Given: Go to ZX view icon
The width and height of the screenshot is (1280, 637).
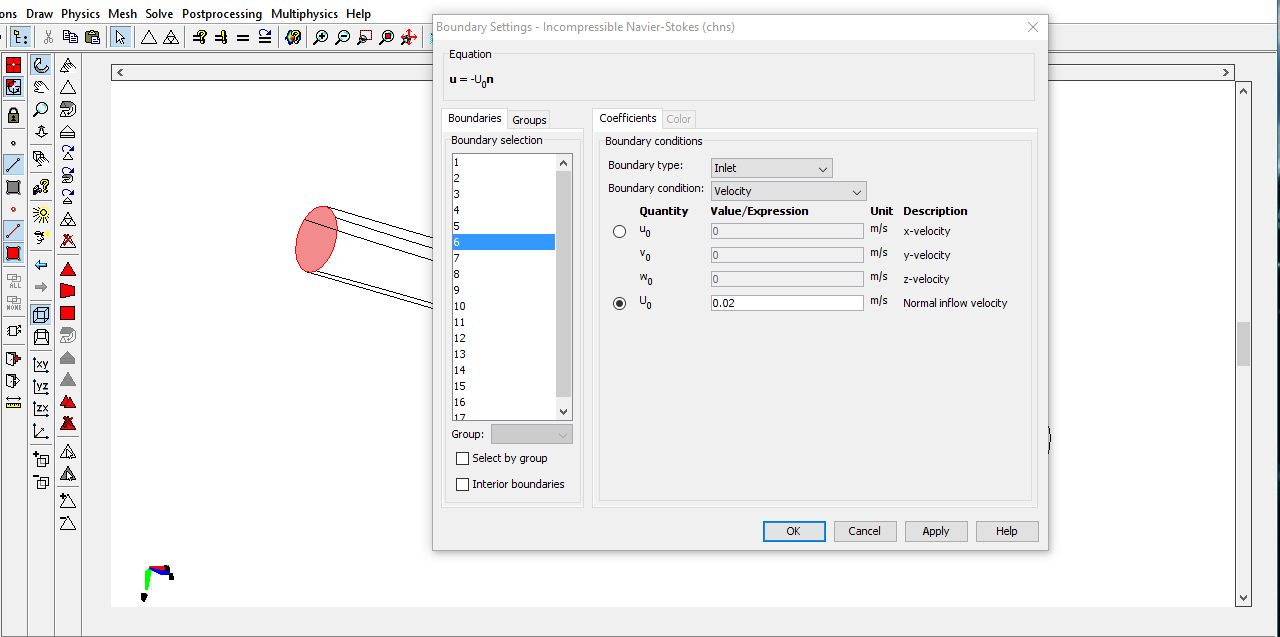Looking at the screenshot, I should [41, 409].
